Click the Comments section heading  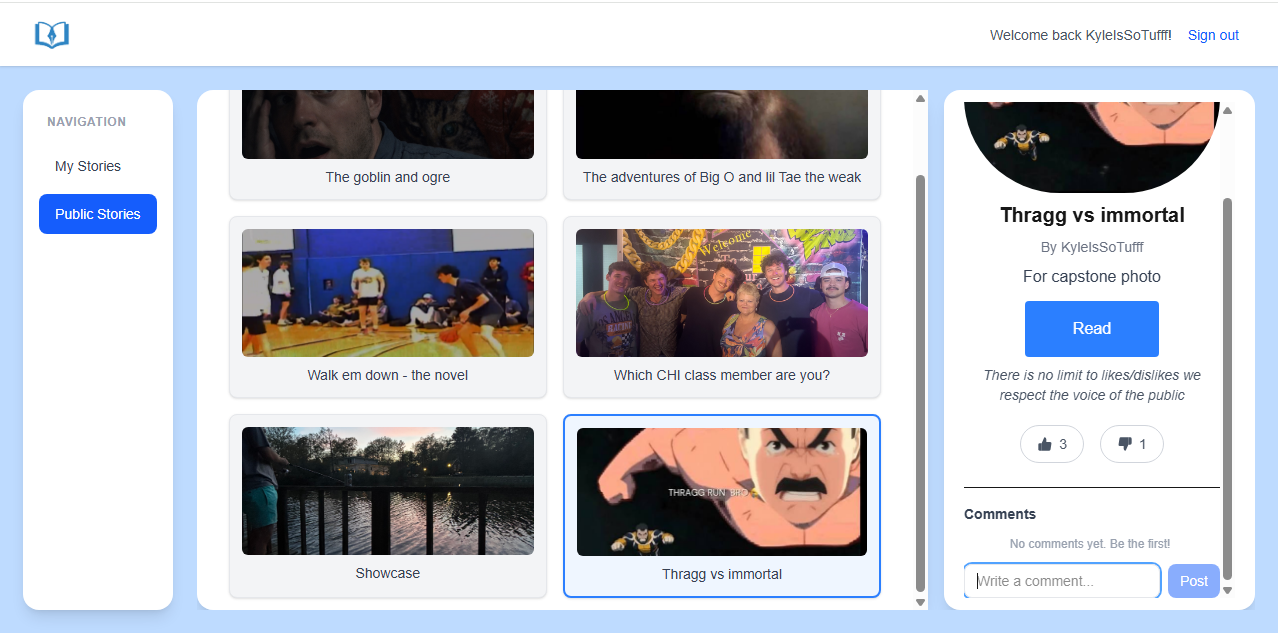[1000, 514]
